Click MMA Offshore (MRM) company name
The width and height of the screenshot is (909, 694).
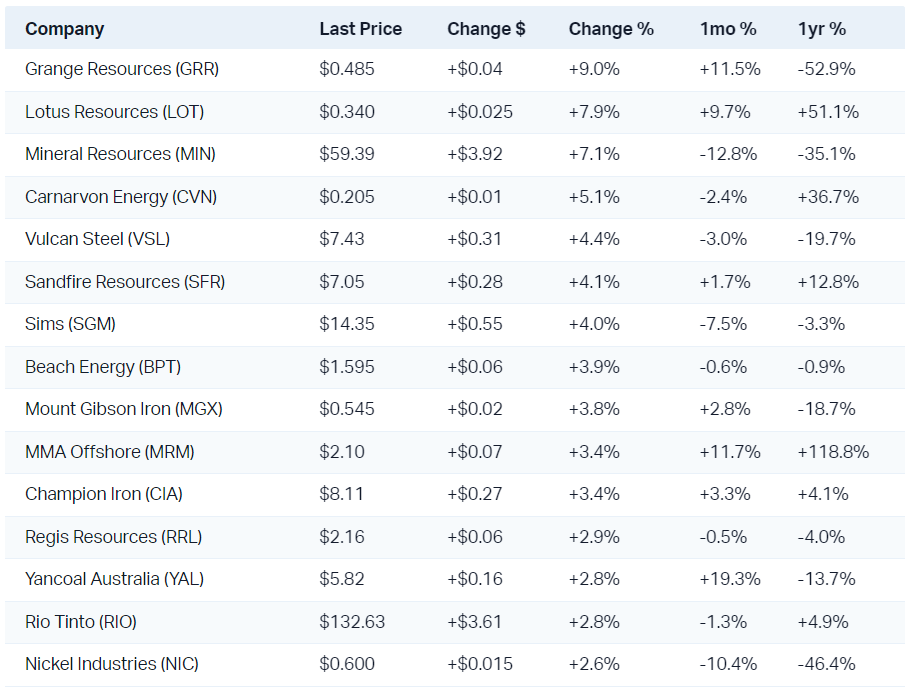pos(110,452)
